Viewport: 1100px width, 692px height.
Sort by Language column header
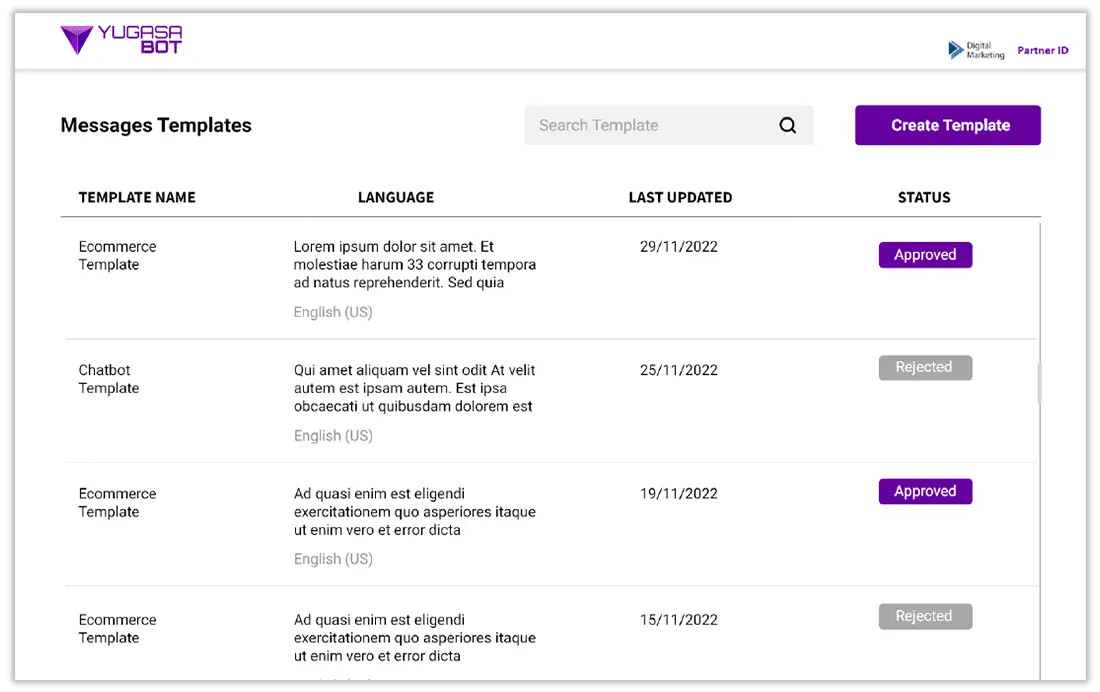pos(396,197)
